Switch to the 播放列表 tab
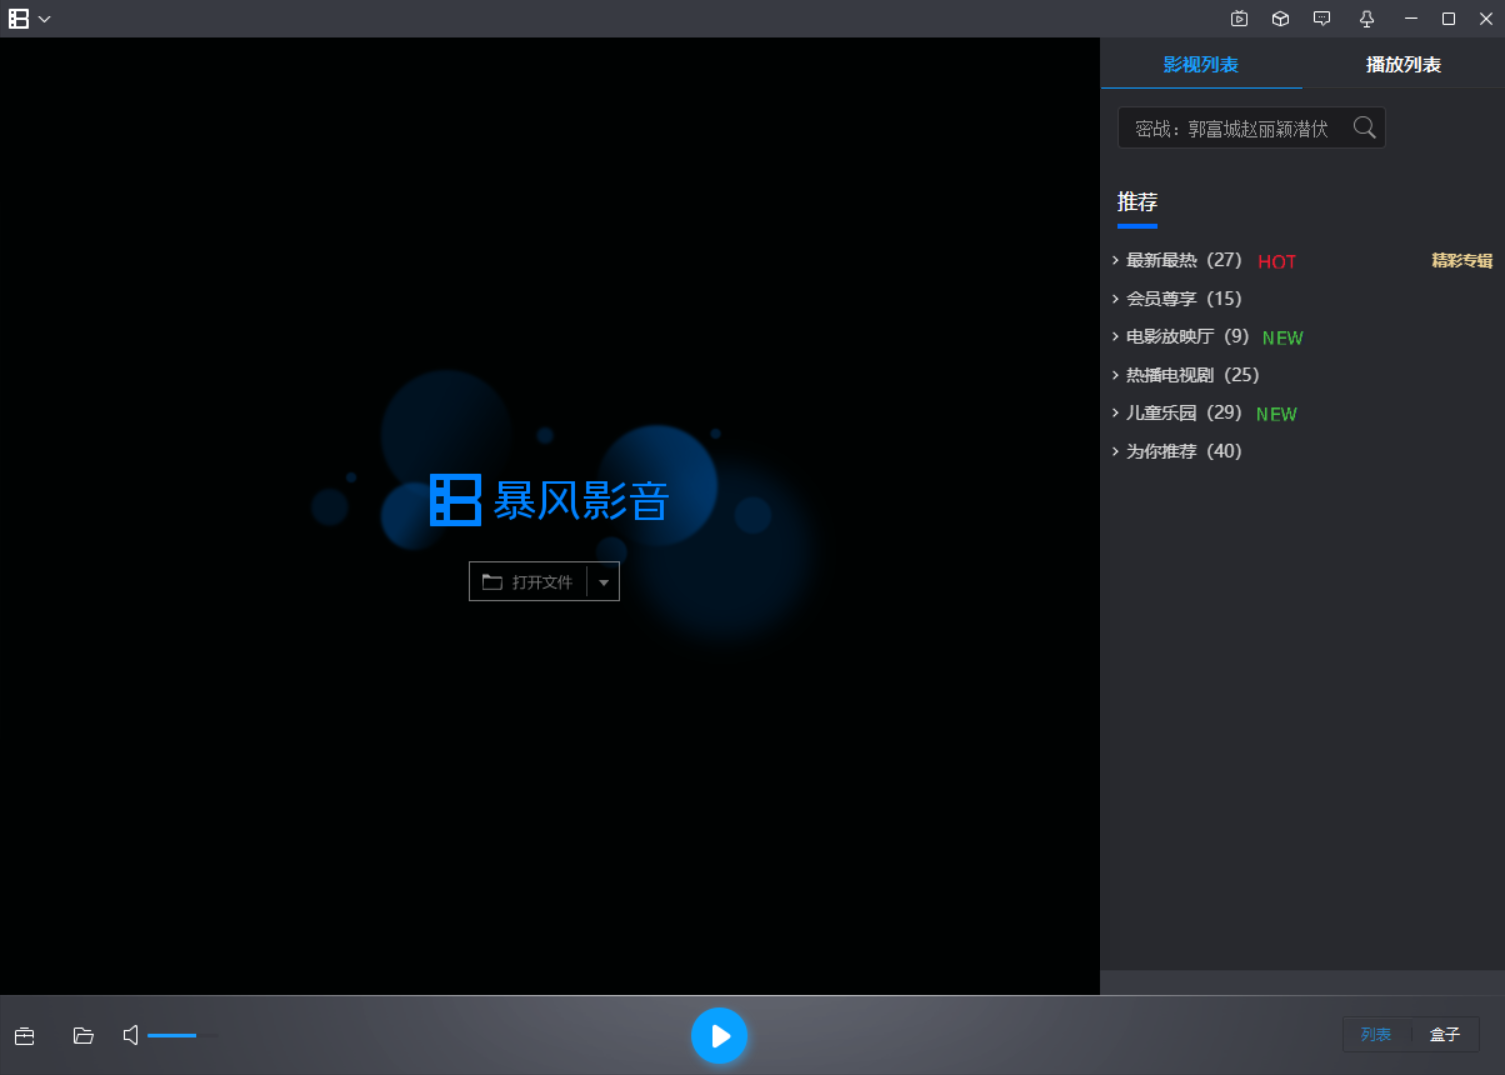1505x1075 pixels. [1403, 65]
